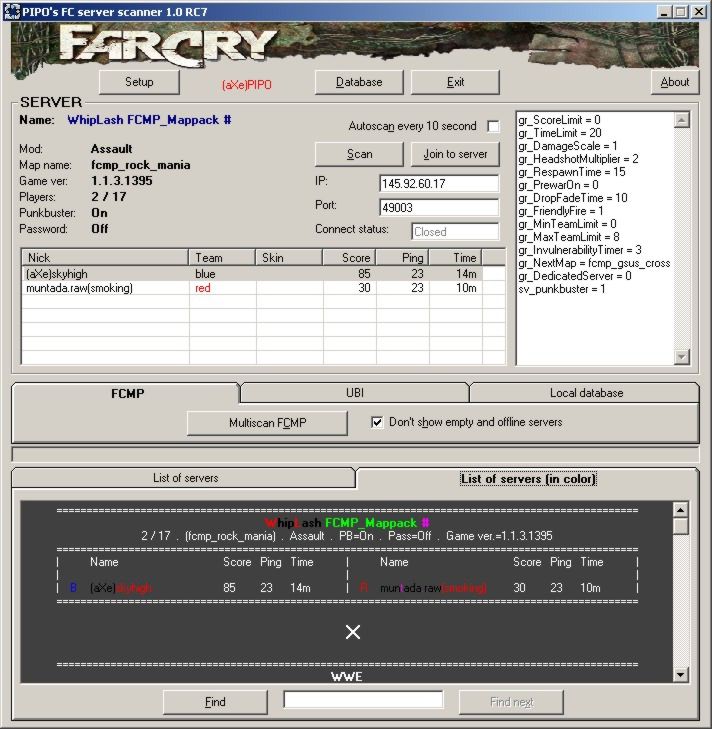Focus the Find search text field
Viewport: 712px width, 729px height.
(363, 700)
